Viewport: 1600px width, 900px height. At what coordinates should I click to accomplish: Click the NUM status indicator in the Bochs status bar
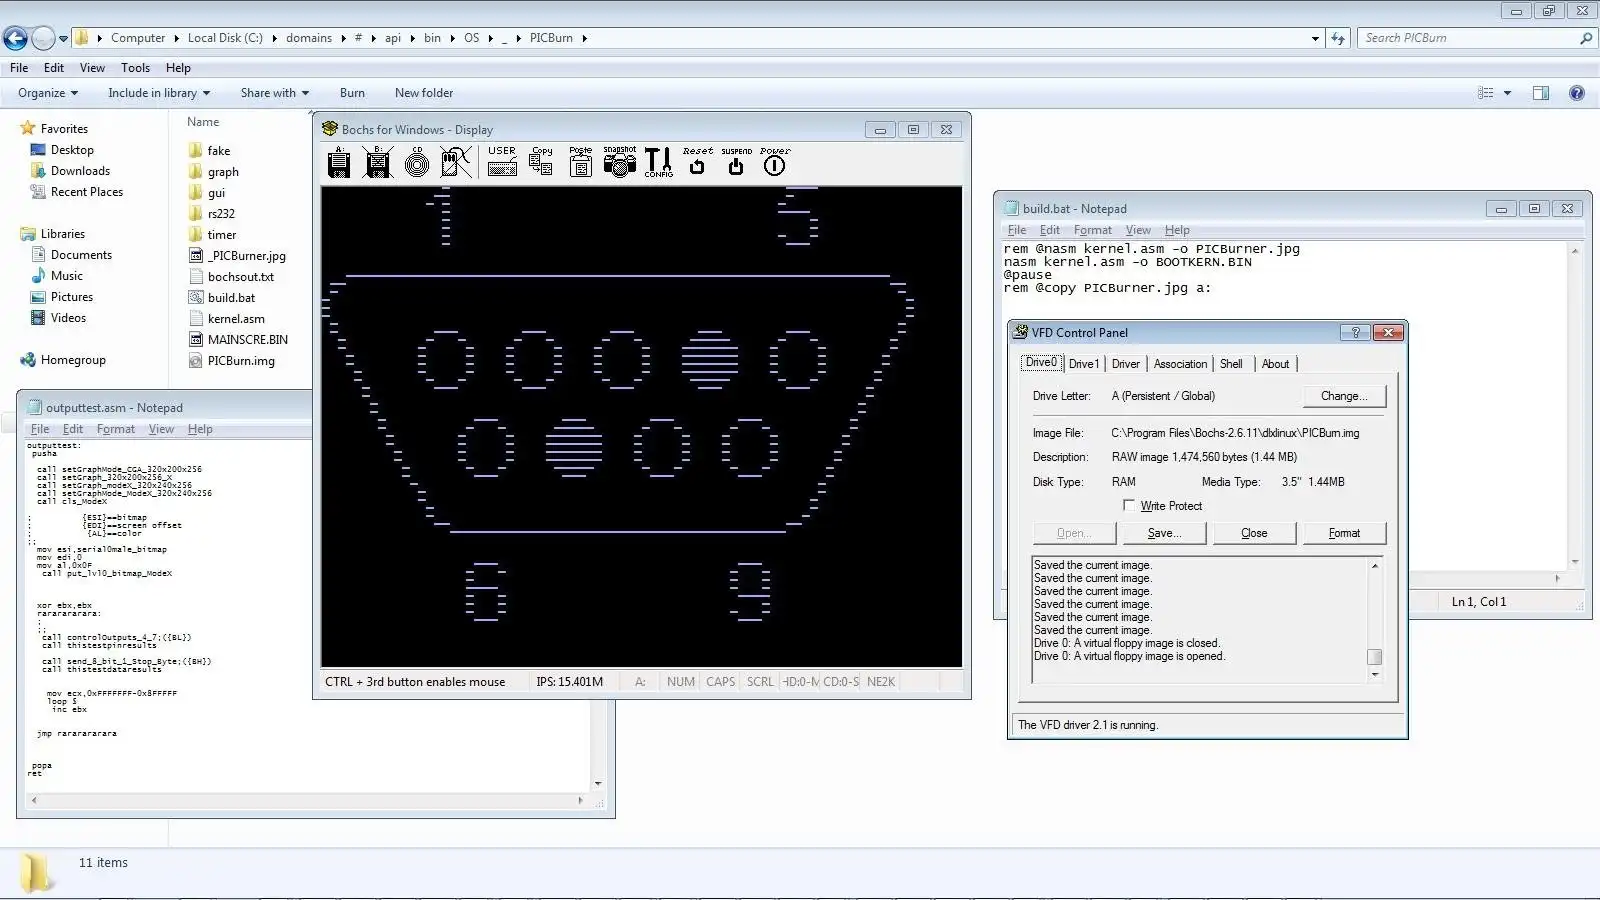click(x=681, y=682)
